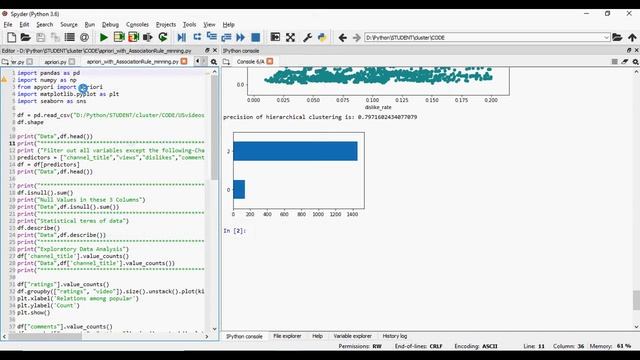Switch to the File explorer pane tab

pos(287,336)
